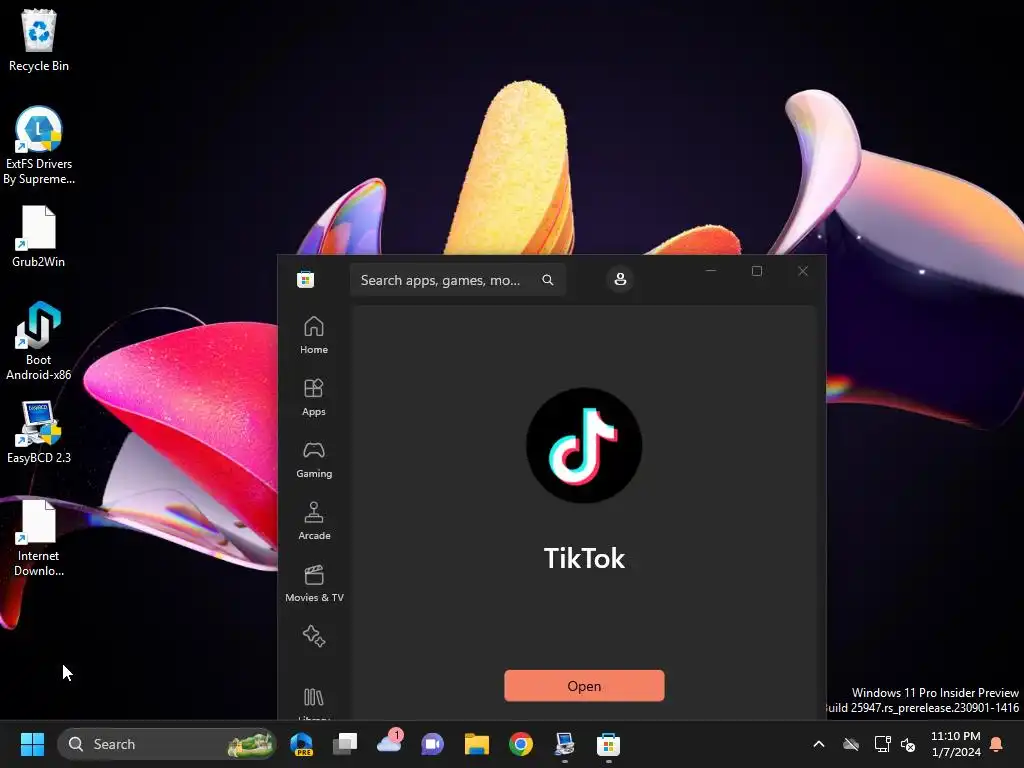Click the Microsoft Store logo icon

point(305,280)
